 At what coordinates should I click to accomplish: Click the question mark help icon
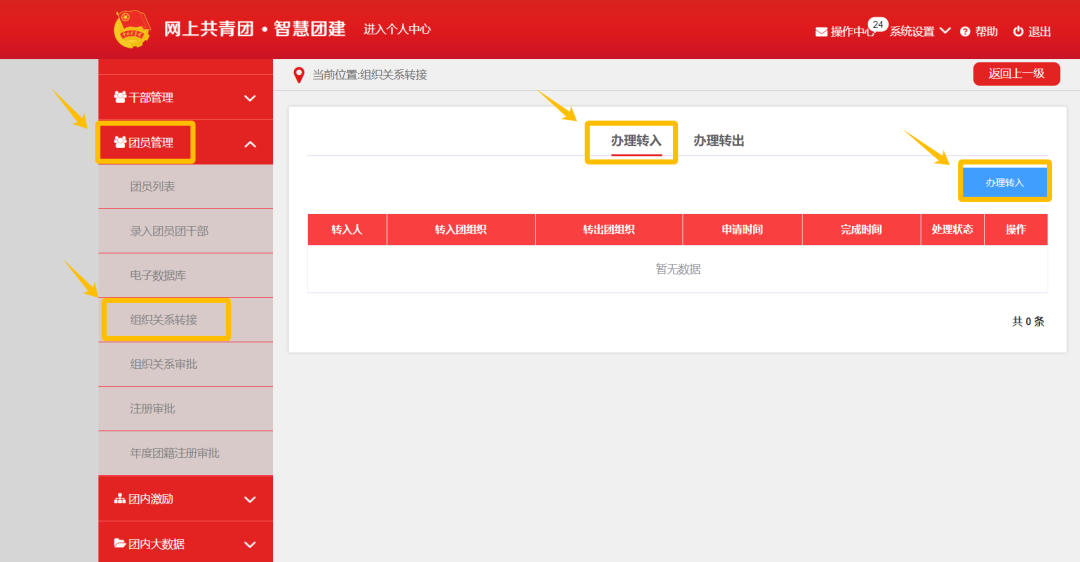(965, 32)
